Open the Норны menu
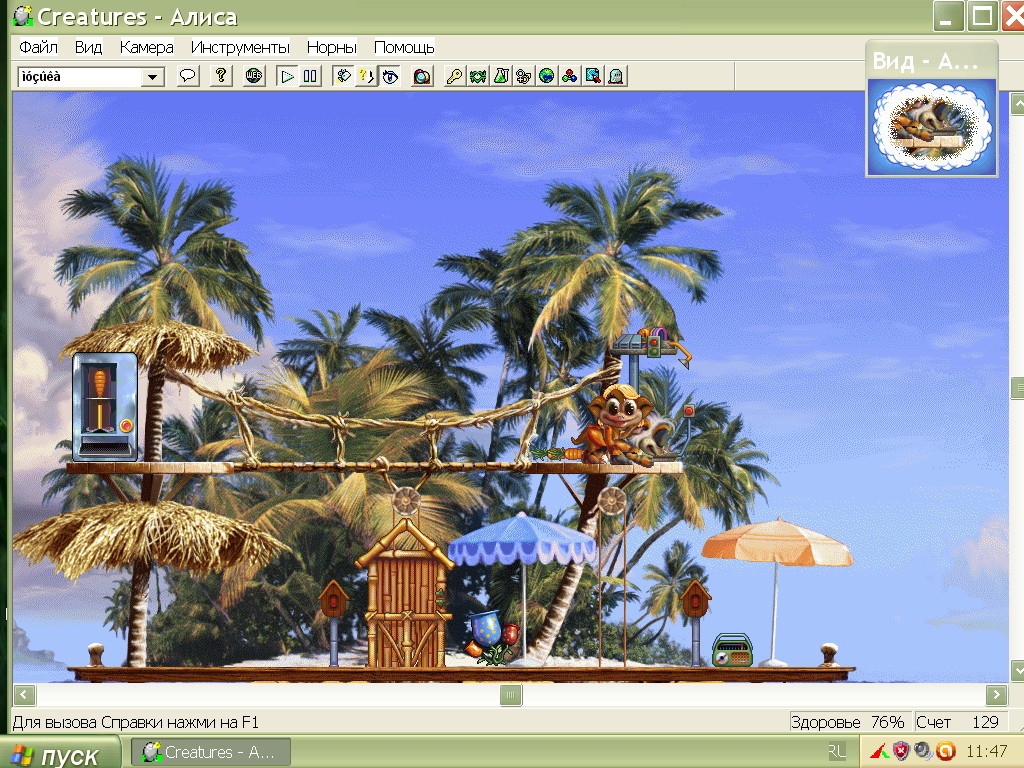The width and height of the screenshot is (1024, 768). coord(331,48)
